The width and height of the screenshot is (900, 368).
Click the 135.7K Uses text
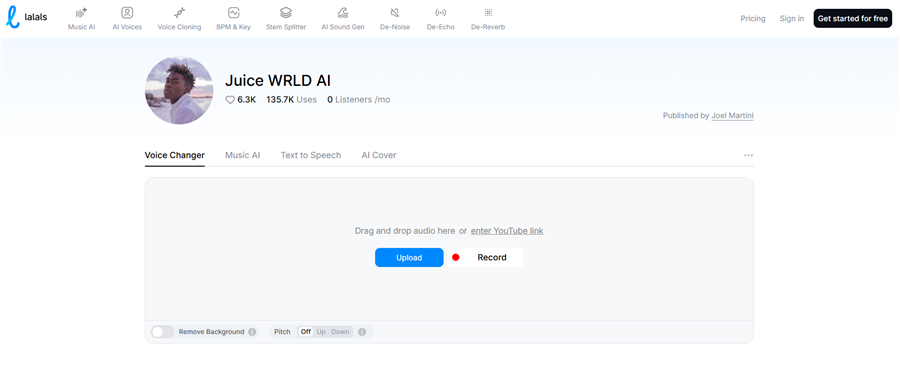(x=291, y=99)
